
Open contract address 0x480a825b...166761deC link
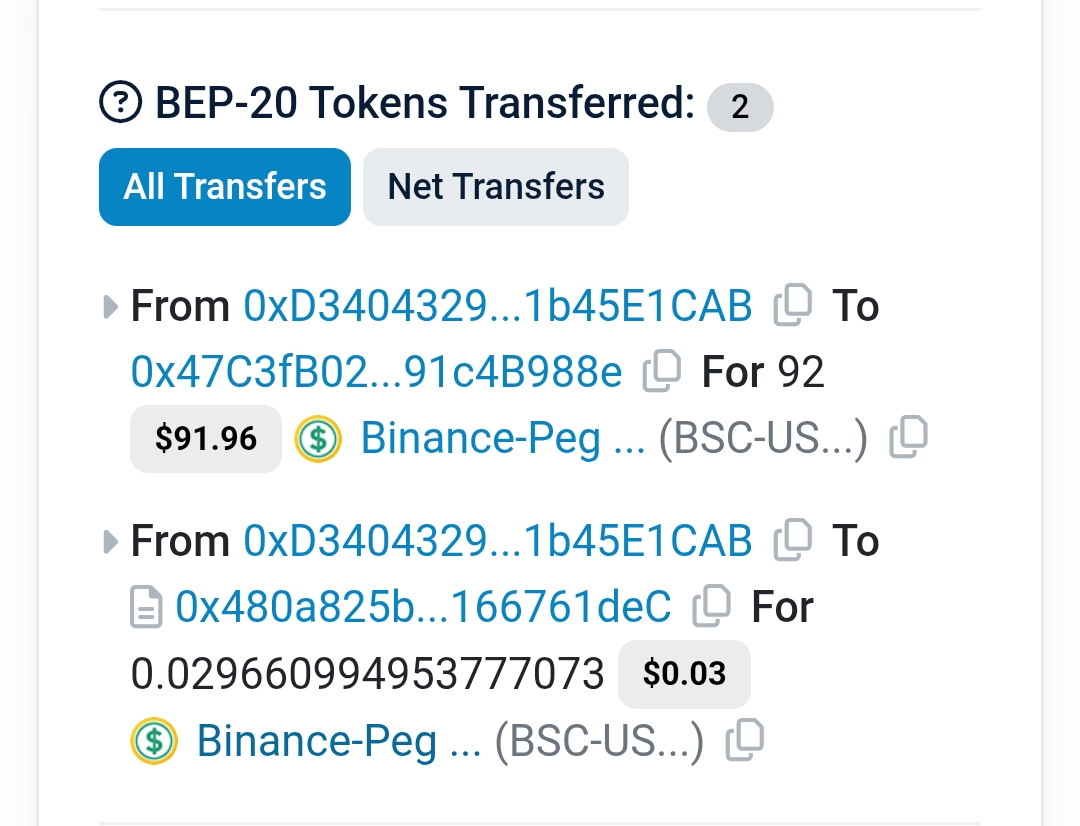(x=423, y=607)
